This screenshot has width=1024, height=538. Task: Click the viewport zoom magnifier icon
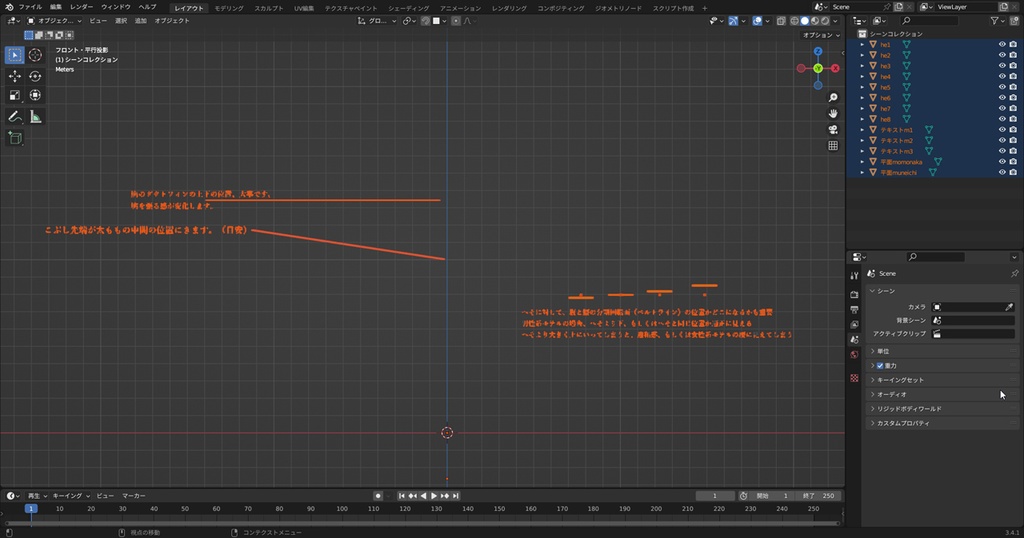(x=833, y=97)
